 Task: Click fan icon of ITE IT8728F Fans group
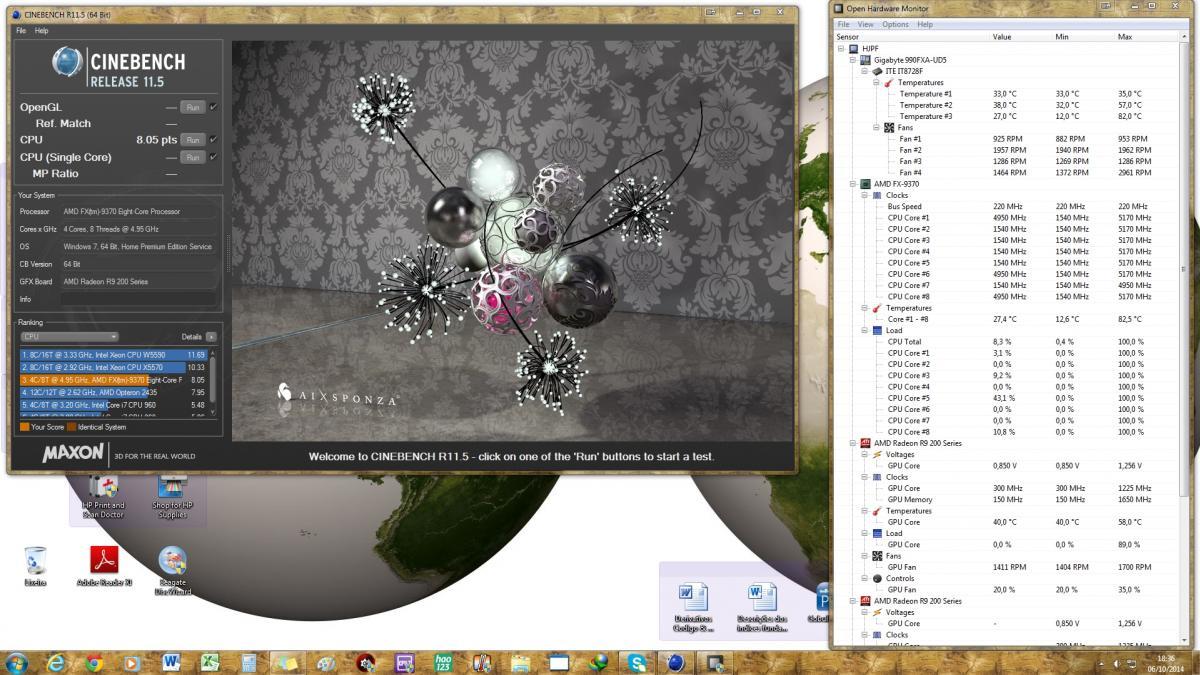click(889, 128)
